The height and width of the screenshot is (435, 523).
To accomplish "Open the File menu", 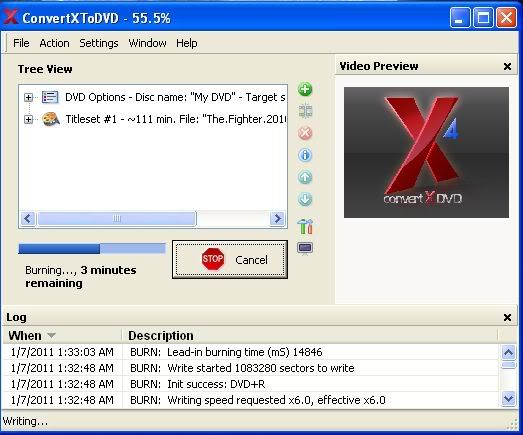I will pyautogui.click(x=21, y=43).
